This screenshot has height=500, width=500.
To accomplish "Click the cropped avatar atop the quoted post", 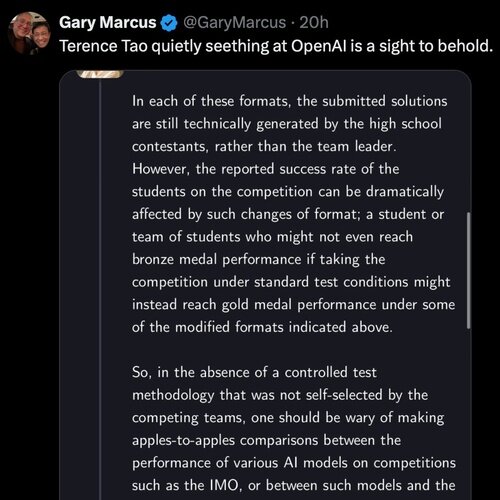I will point(100,74).
